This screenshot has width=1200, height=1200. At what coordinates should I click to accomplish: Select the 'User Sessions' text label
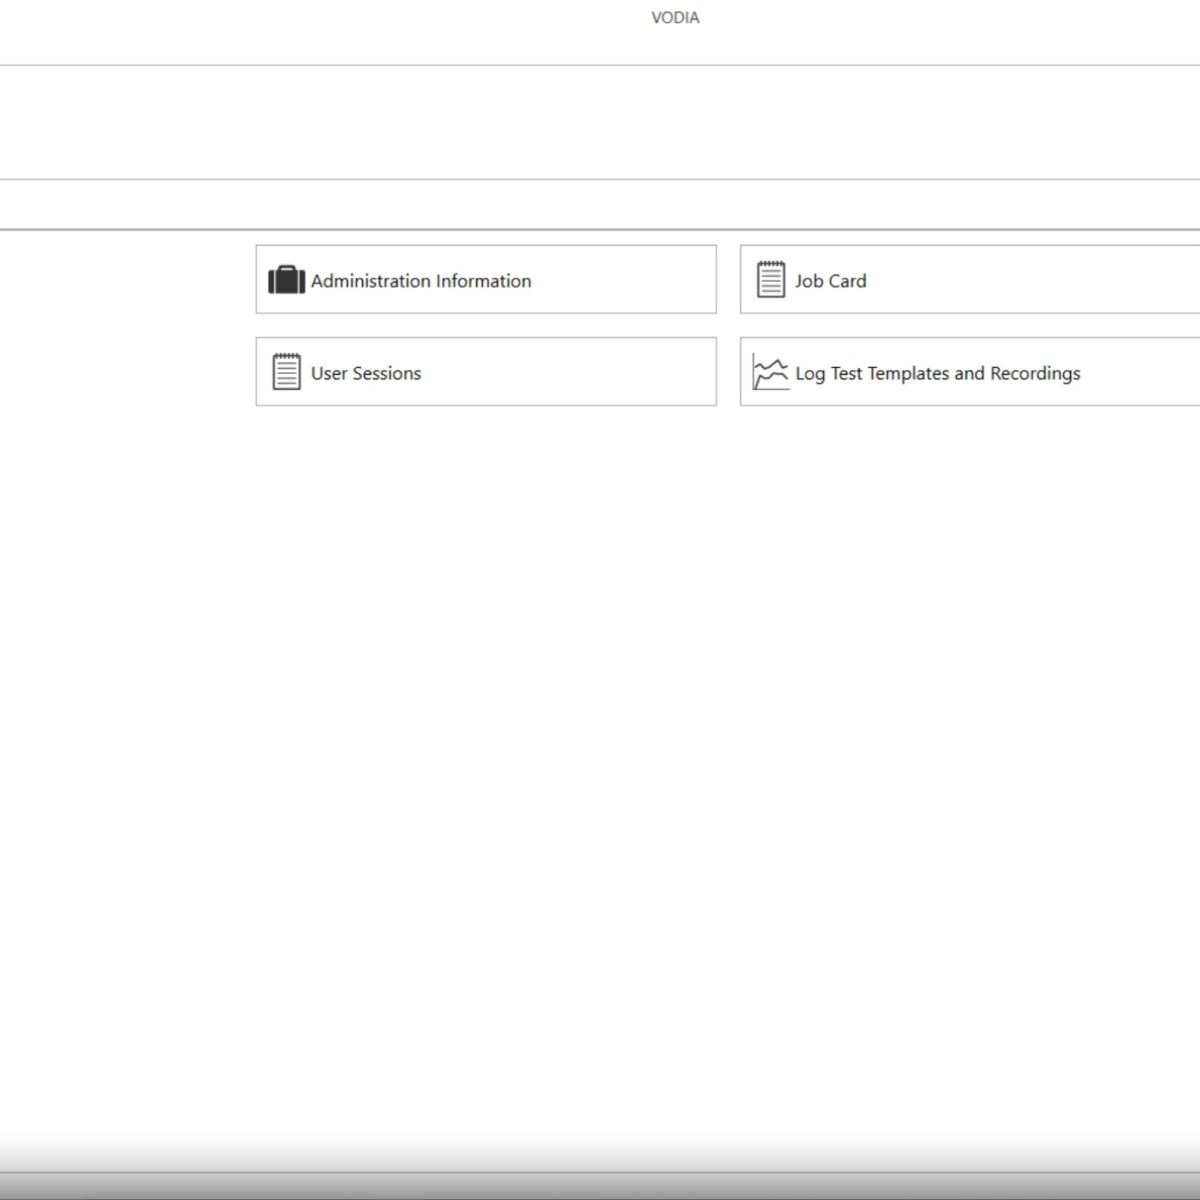point(366,373)
